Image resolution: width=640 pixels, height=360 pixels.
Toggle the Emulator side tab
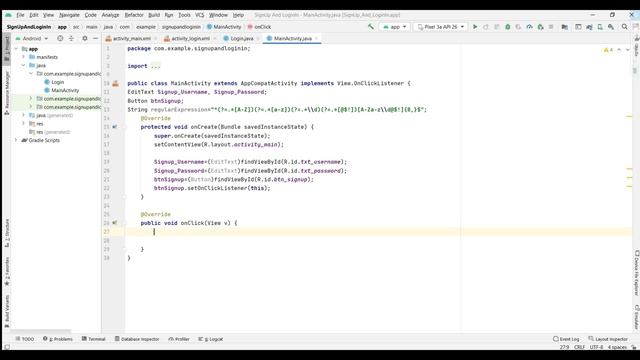pos(636,317)
